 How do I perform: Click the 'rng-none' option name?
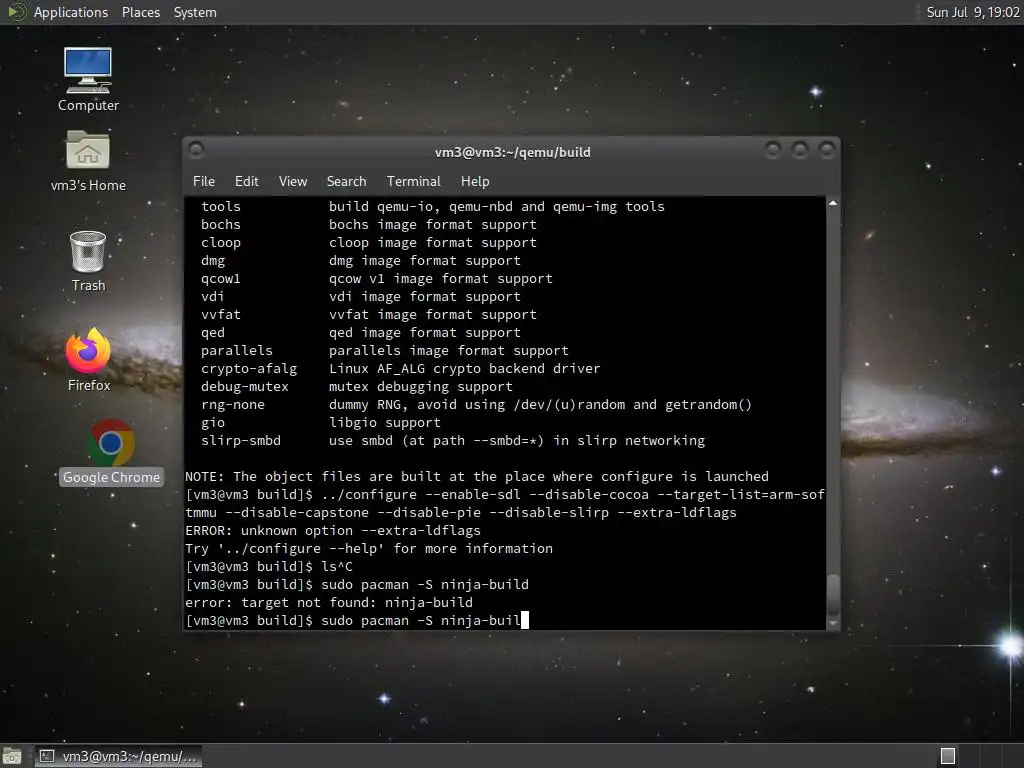232,405
